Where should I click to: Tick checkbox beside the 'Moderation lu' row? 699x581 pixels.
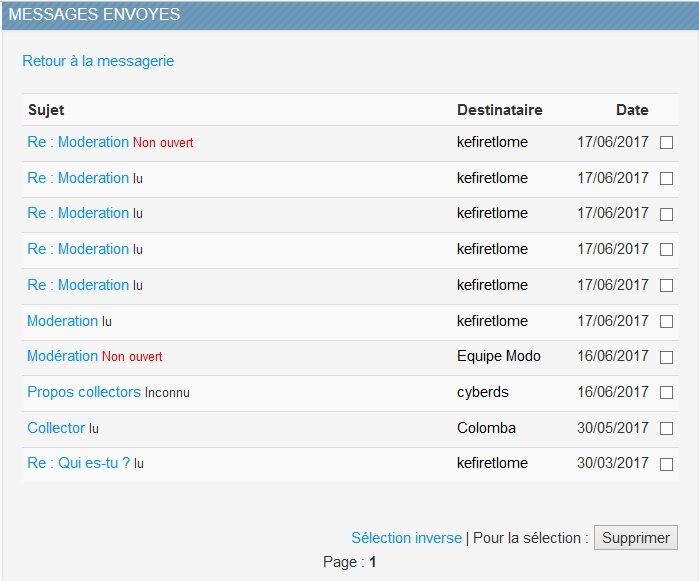click(x=667, y=322)
